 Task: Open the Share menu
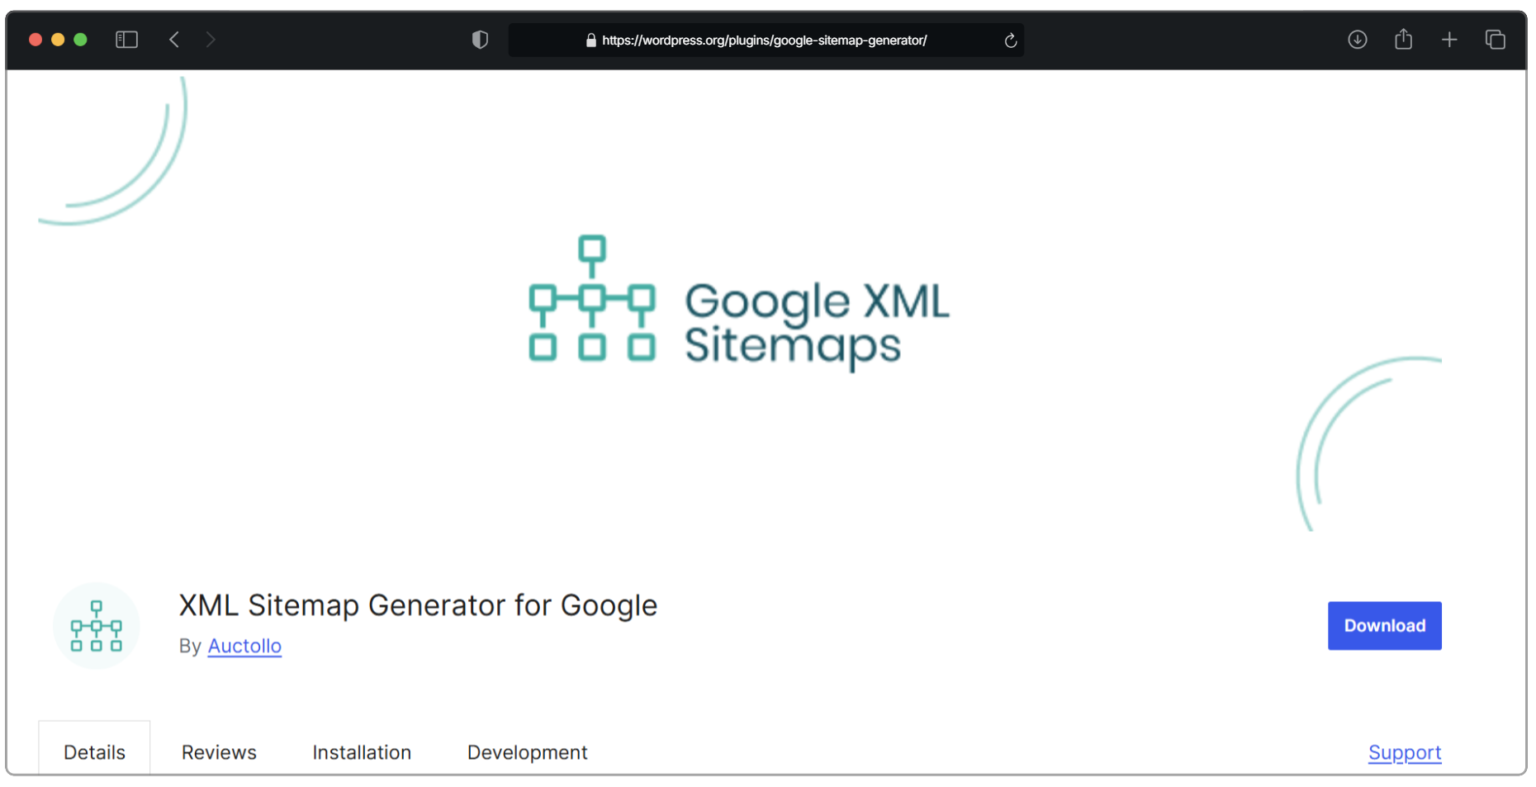pos(1403,39)
